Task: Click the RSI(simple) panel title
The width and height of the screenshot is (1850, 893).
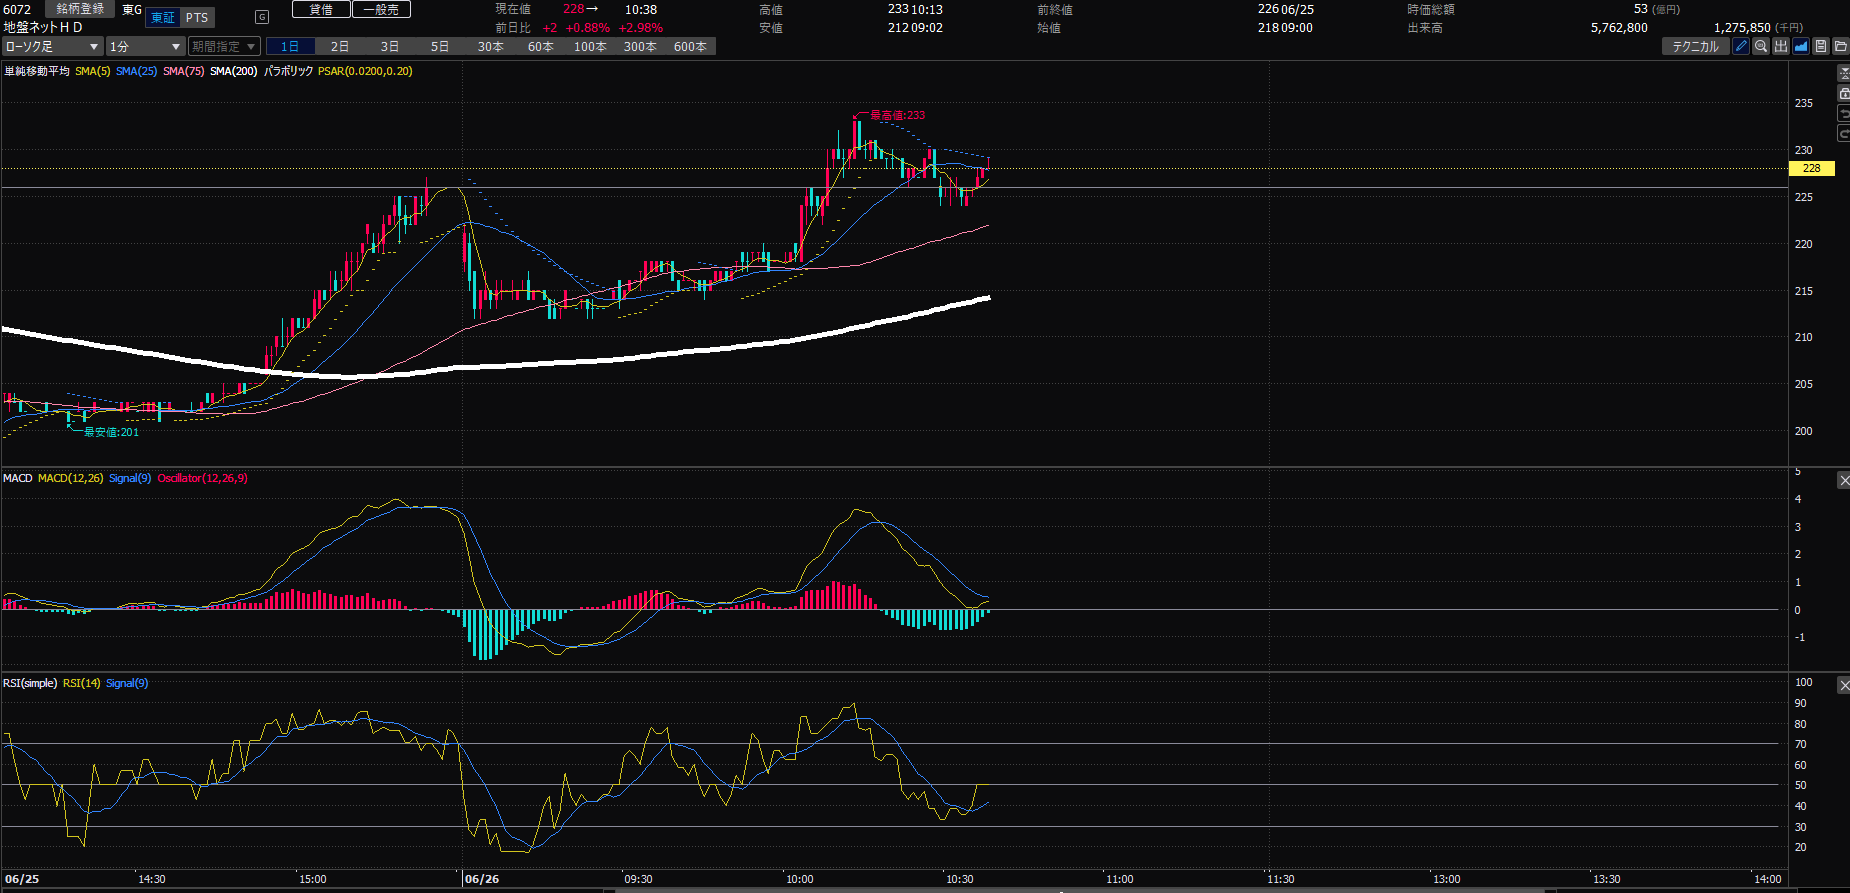Action: coord(30,683)
